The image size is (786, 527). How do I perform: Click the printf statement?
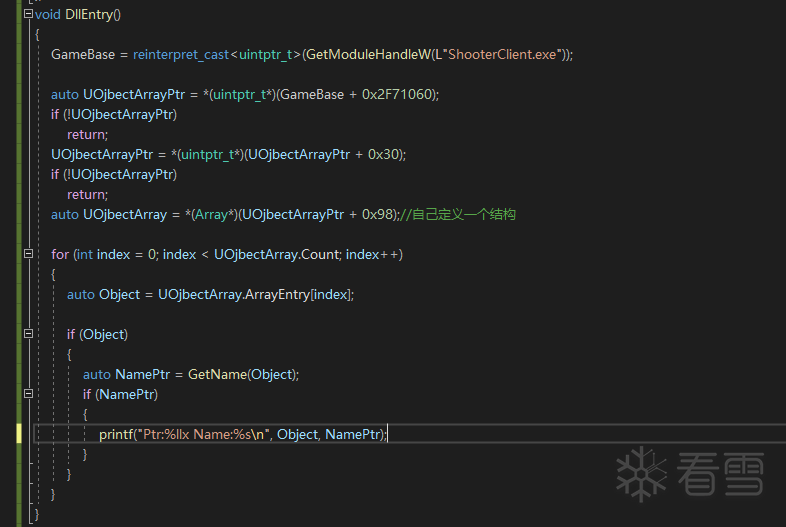tap(116, 434)
